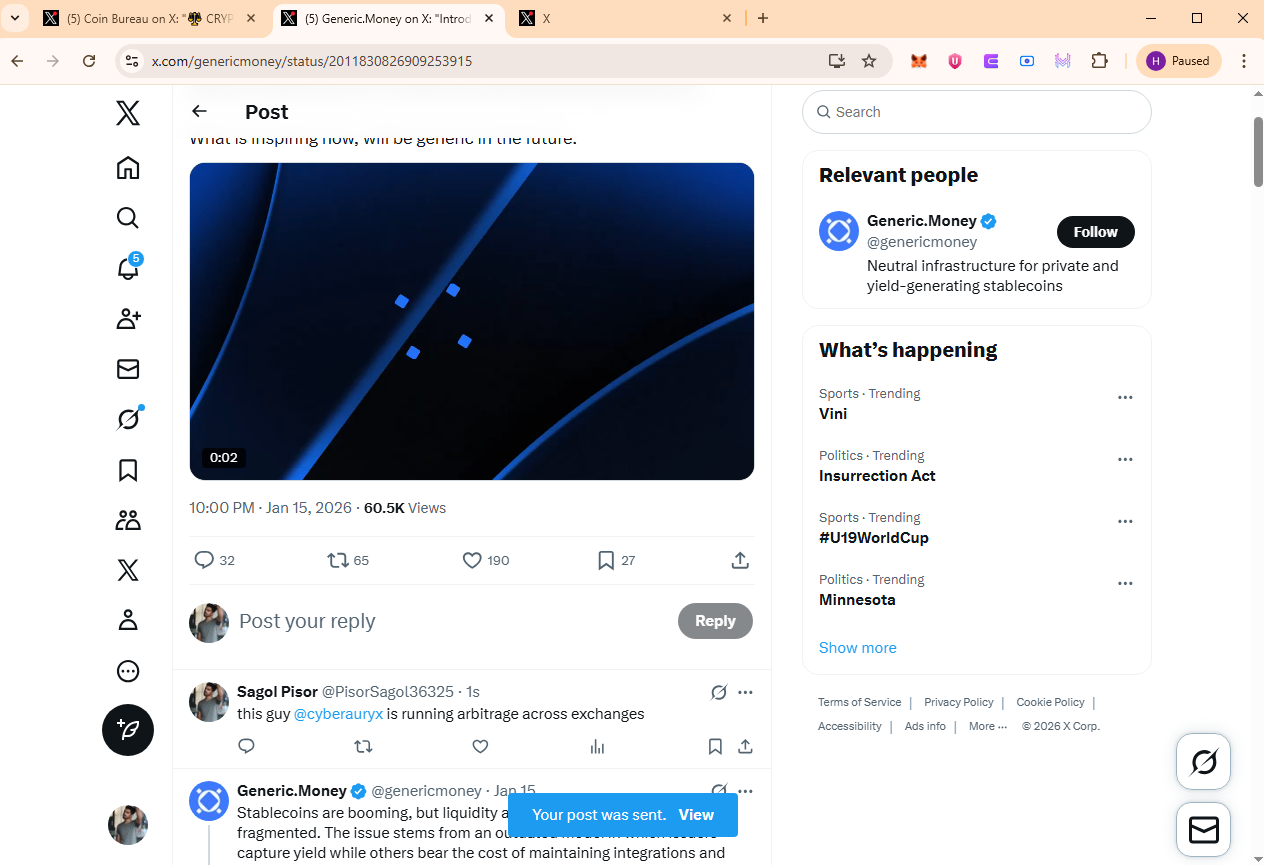This screenshot has width=1264, height=865.
Task: Expand the More circle menu in left sidebar
Action: (128, 671)
